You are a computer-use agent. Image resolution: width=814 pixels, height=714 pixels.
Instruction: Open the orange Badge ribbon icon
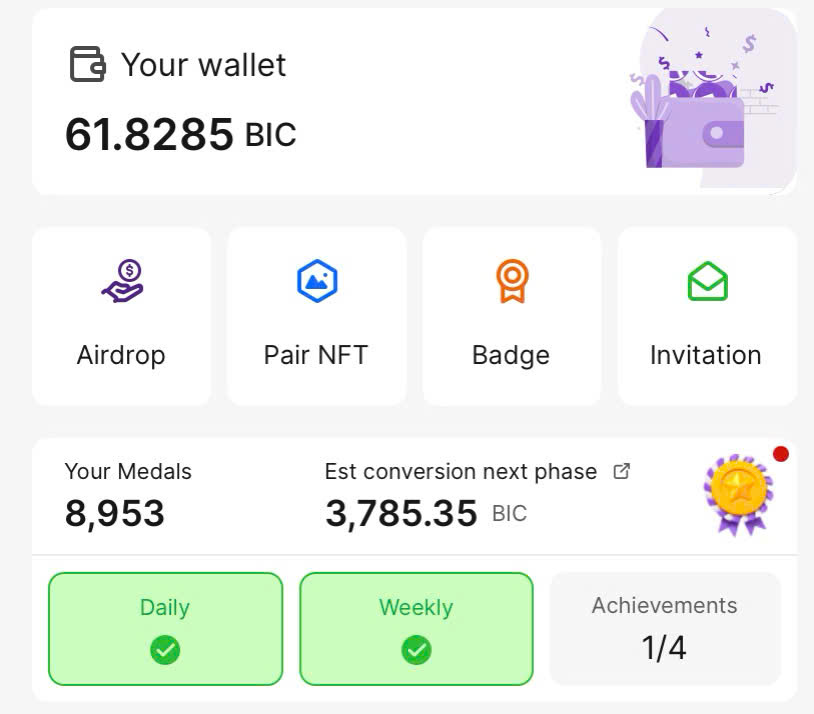point(512,281)
